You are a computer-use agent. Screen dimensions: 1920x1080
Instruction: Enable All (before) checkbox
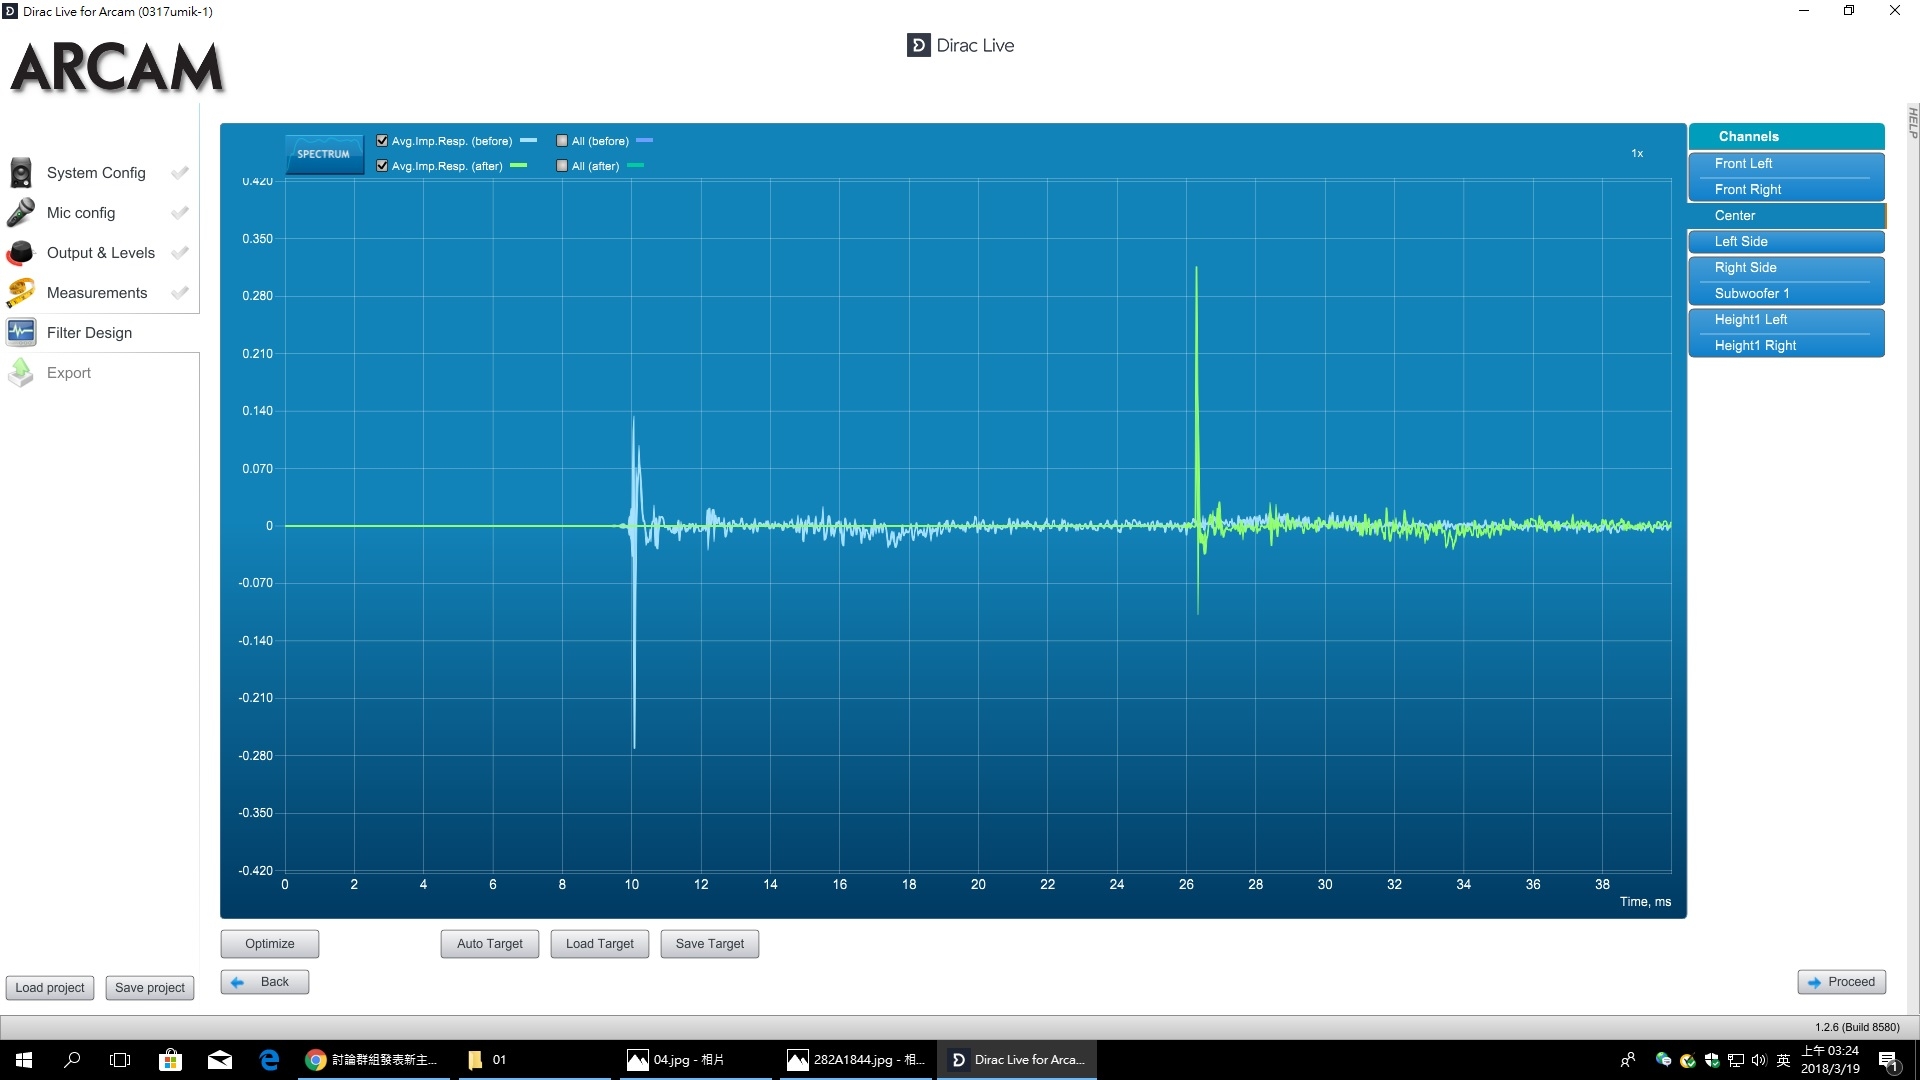click(562, 141)
